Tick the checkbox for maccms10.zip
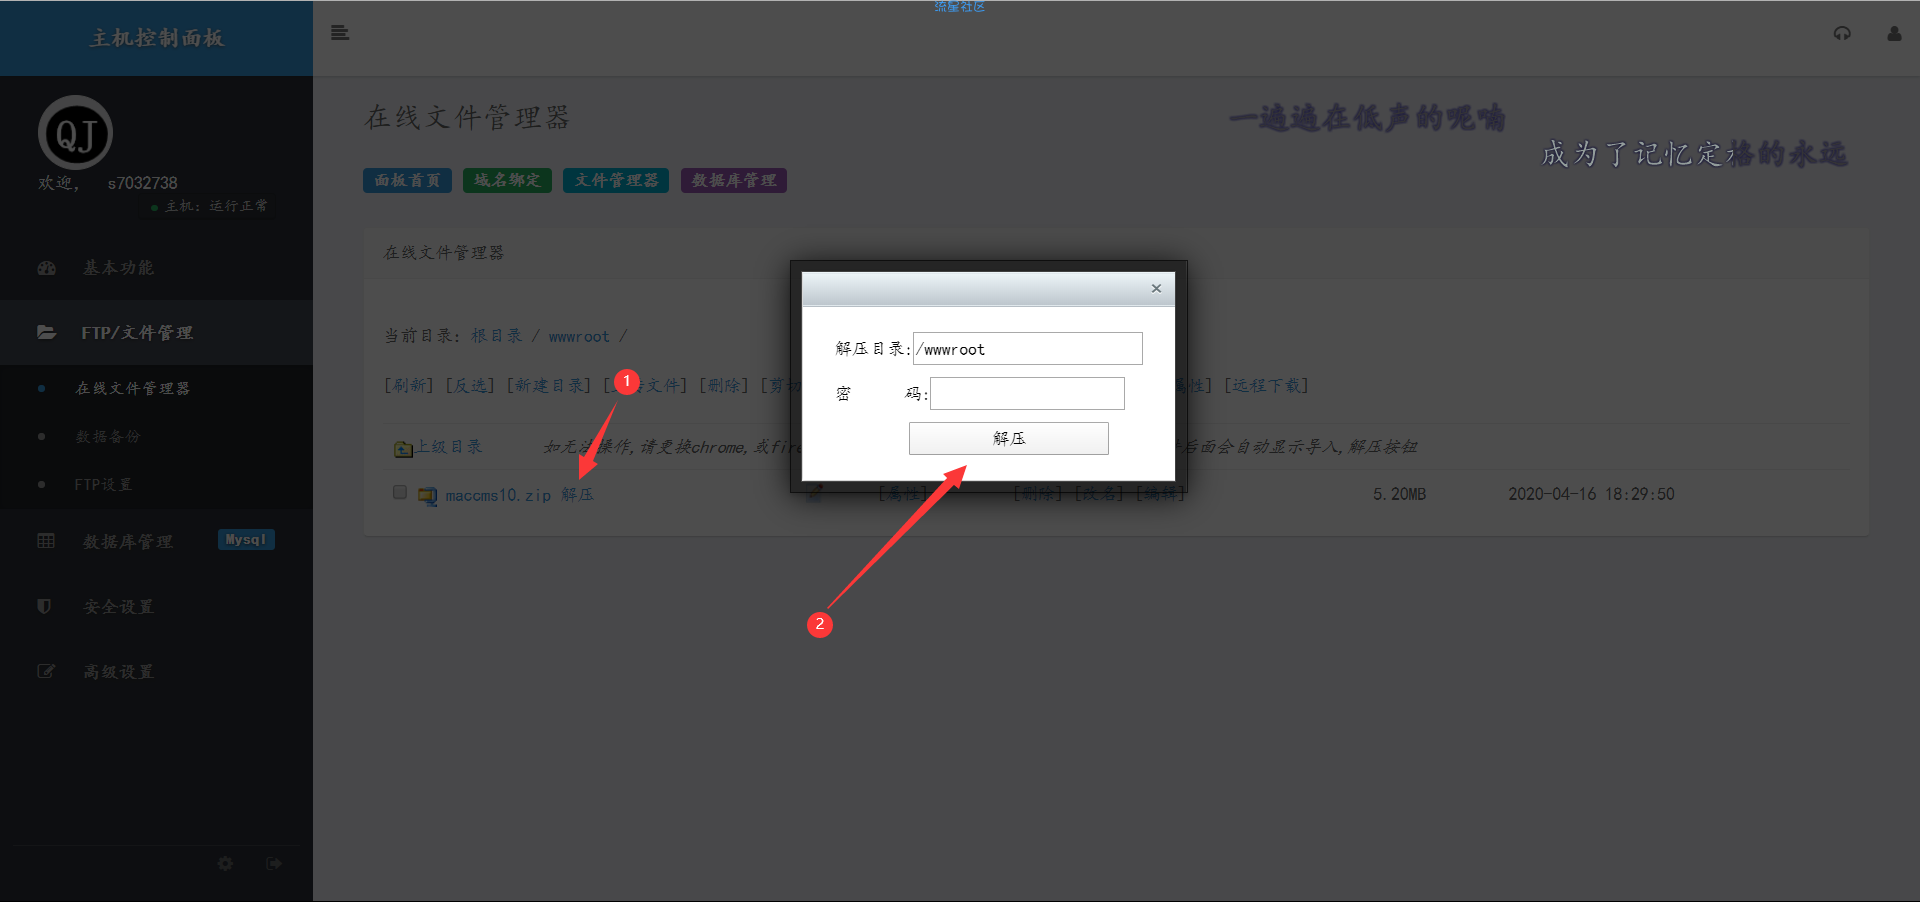 pyautogui.click(x=400, y=492)
